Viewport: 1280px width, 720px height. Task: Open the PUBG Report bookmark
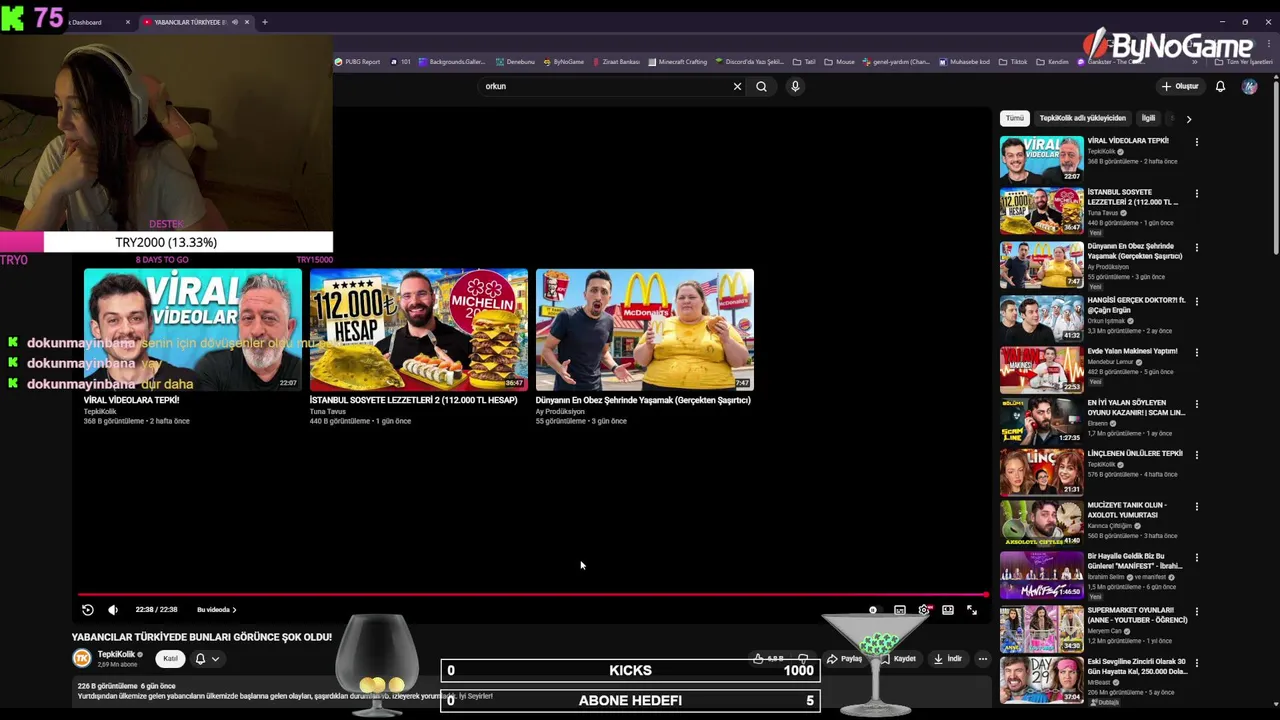click(357, 62)
